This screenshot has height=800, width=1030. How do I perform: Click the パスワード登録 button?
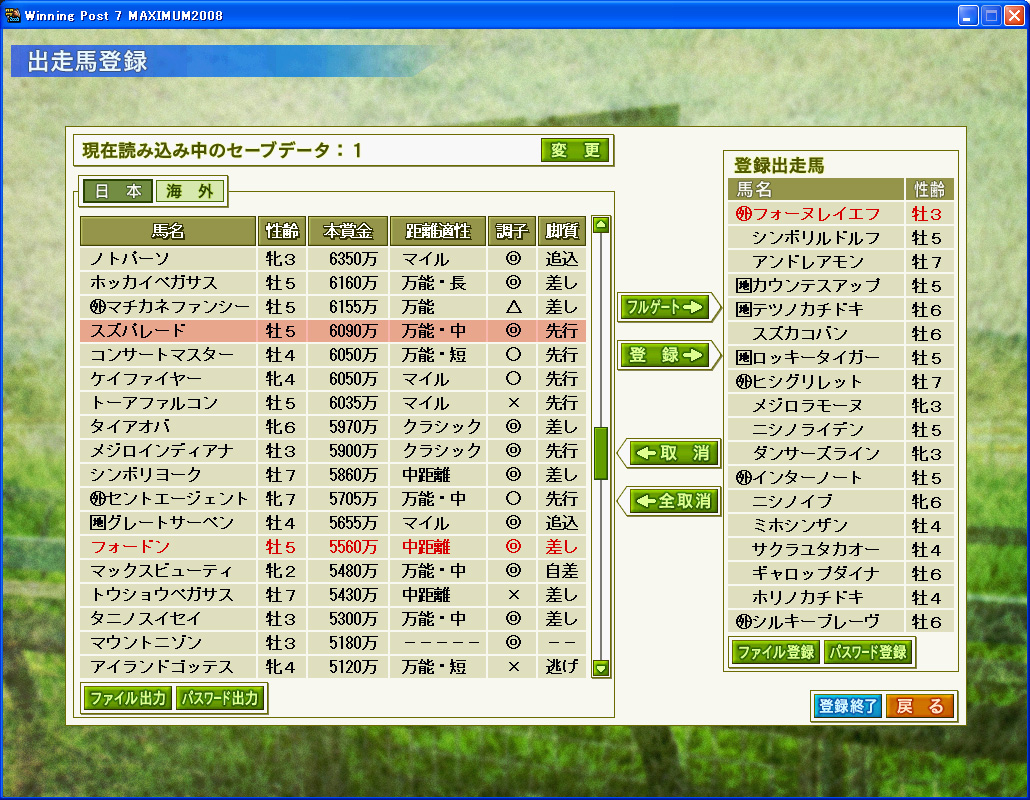tap(868, 652)
